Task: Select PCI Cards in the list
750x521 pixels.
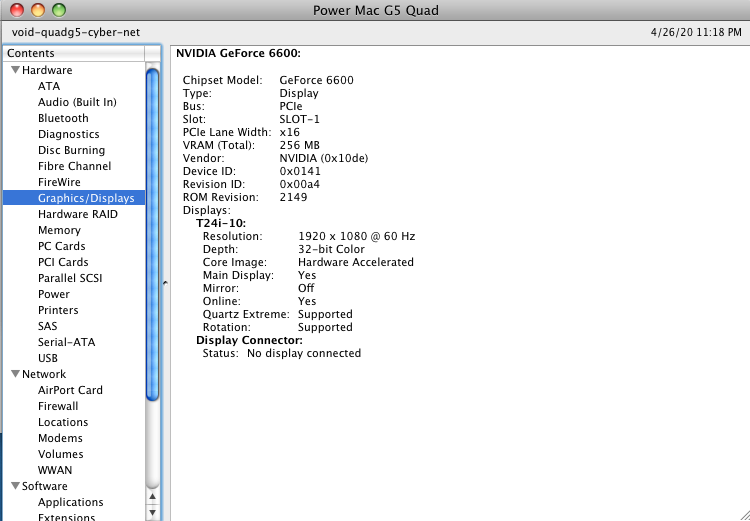Action: click(x=63, y=262)
